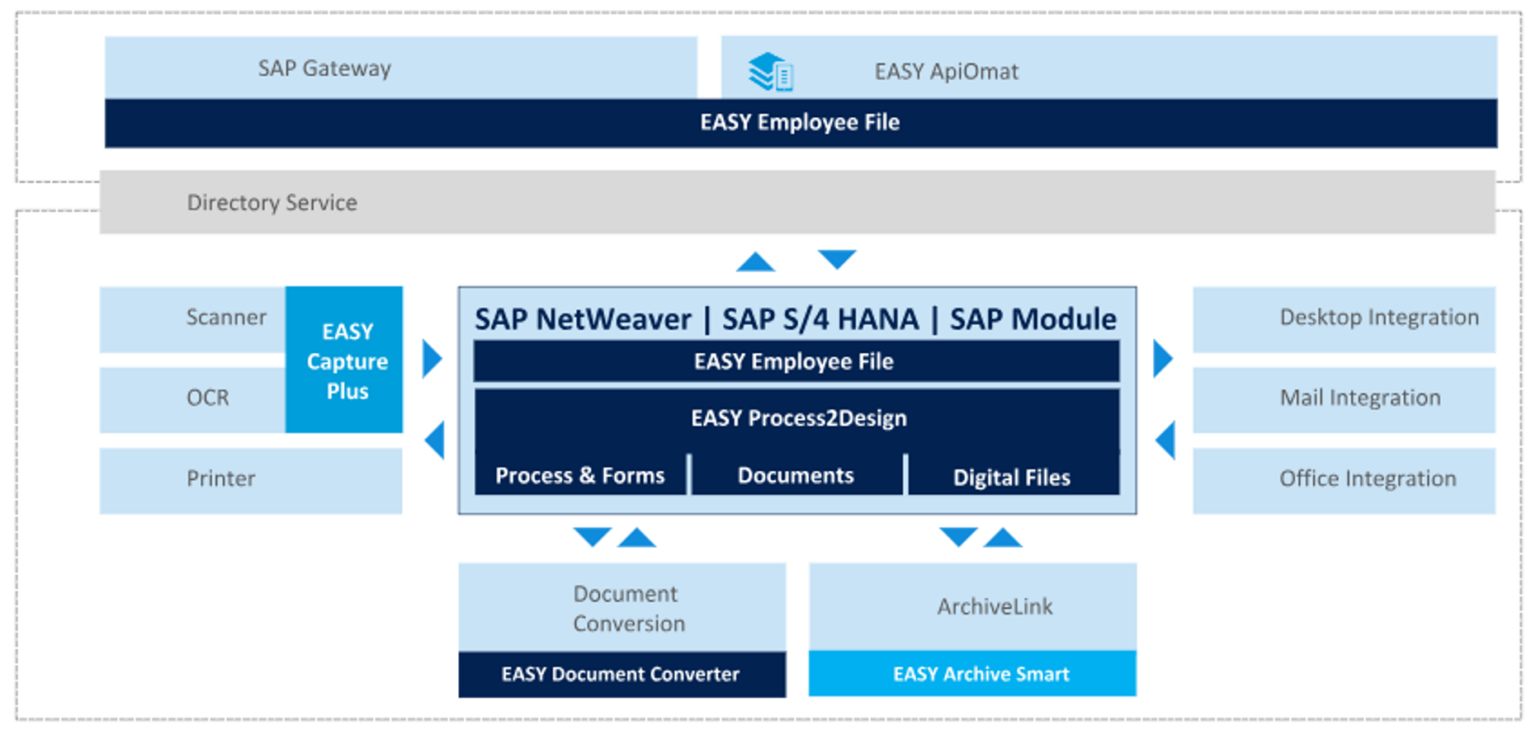Select the Desktop Integration box
The image size is (1536, 735).
pos(1344,319)
